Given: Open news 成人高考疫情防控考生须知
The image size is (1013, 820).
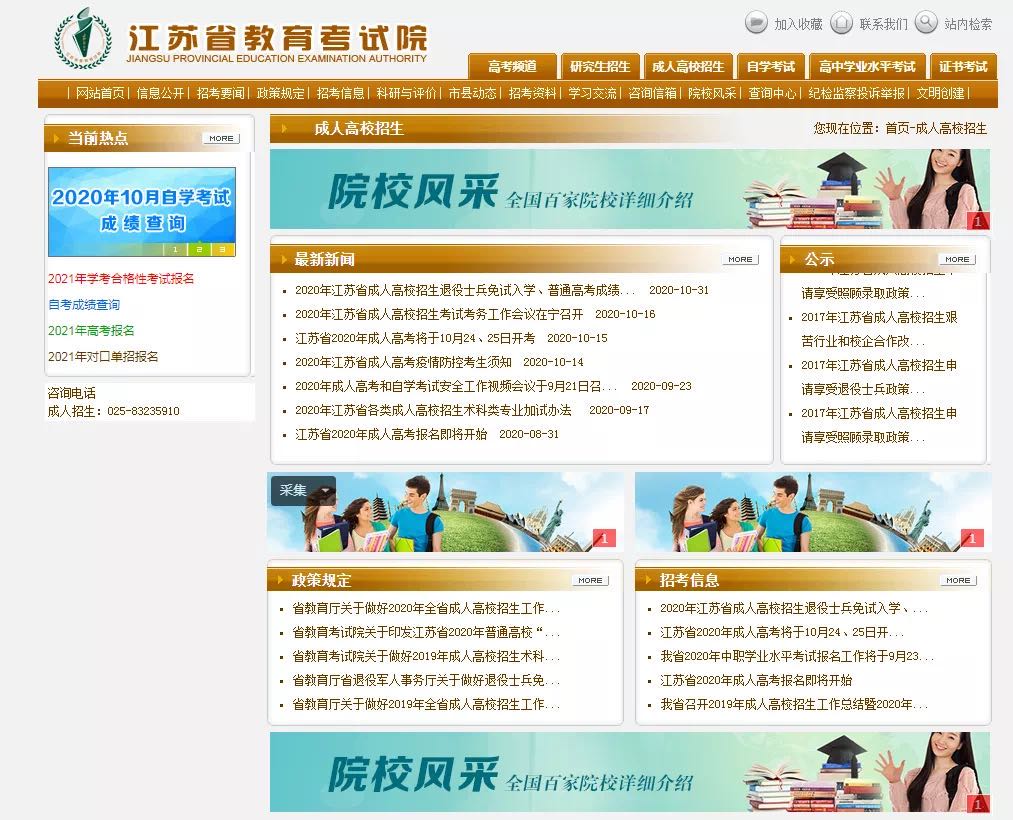Looking at the screenshot, I should coord(403,362).
